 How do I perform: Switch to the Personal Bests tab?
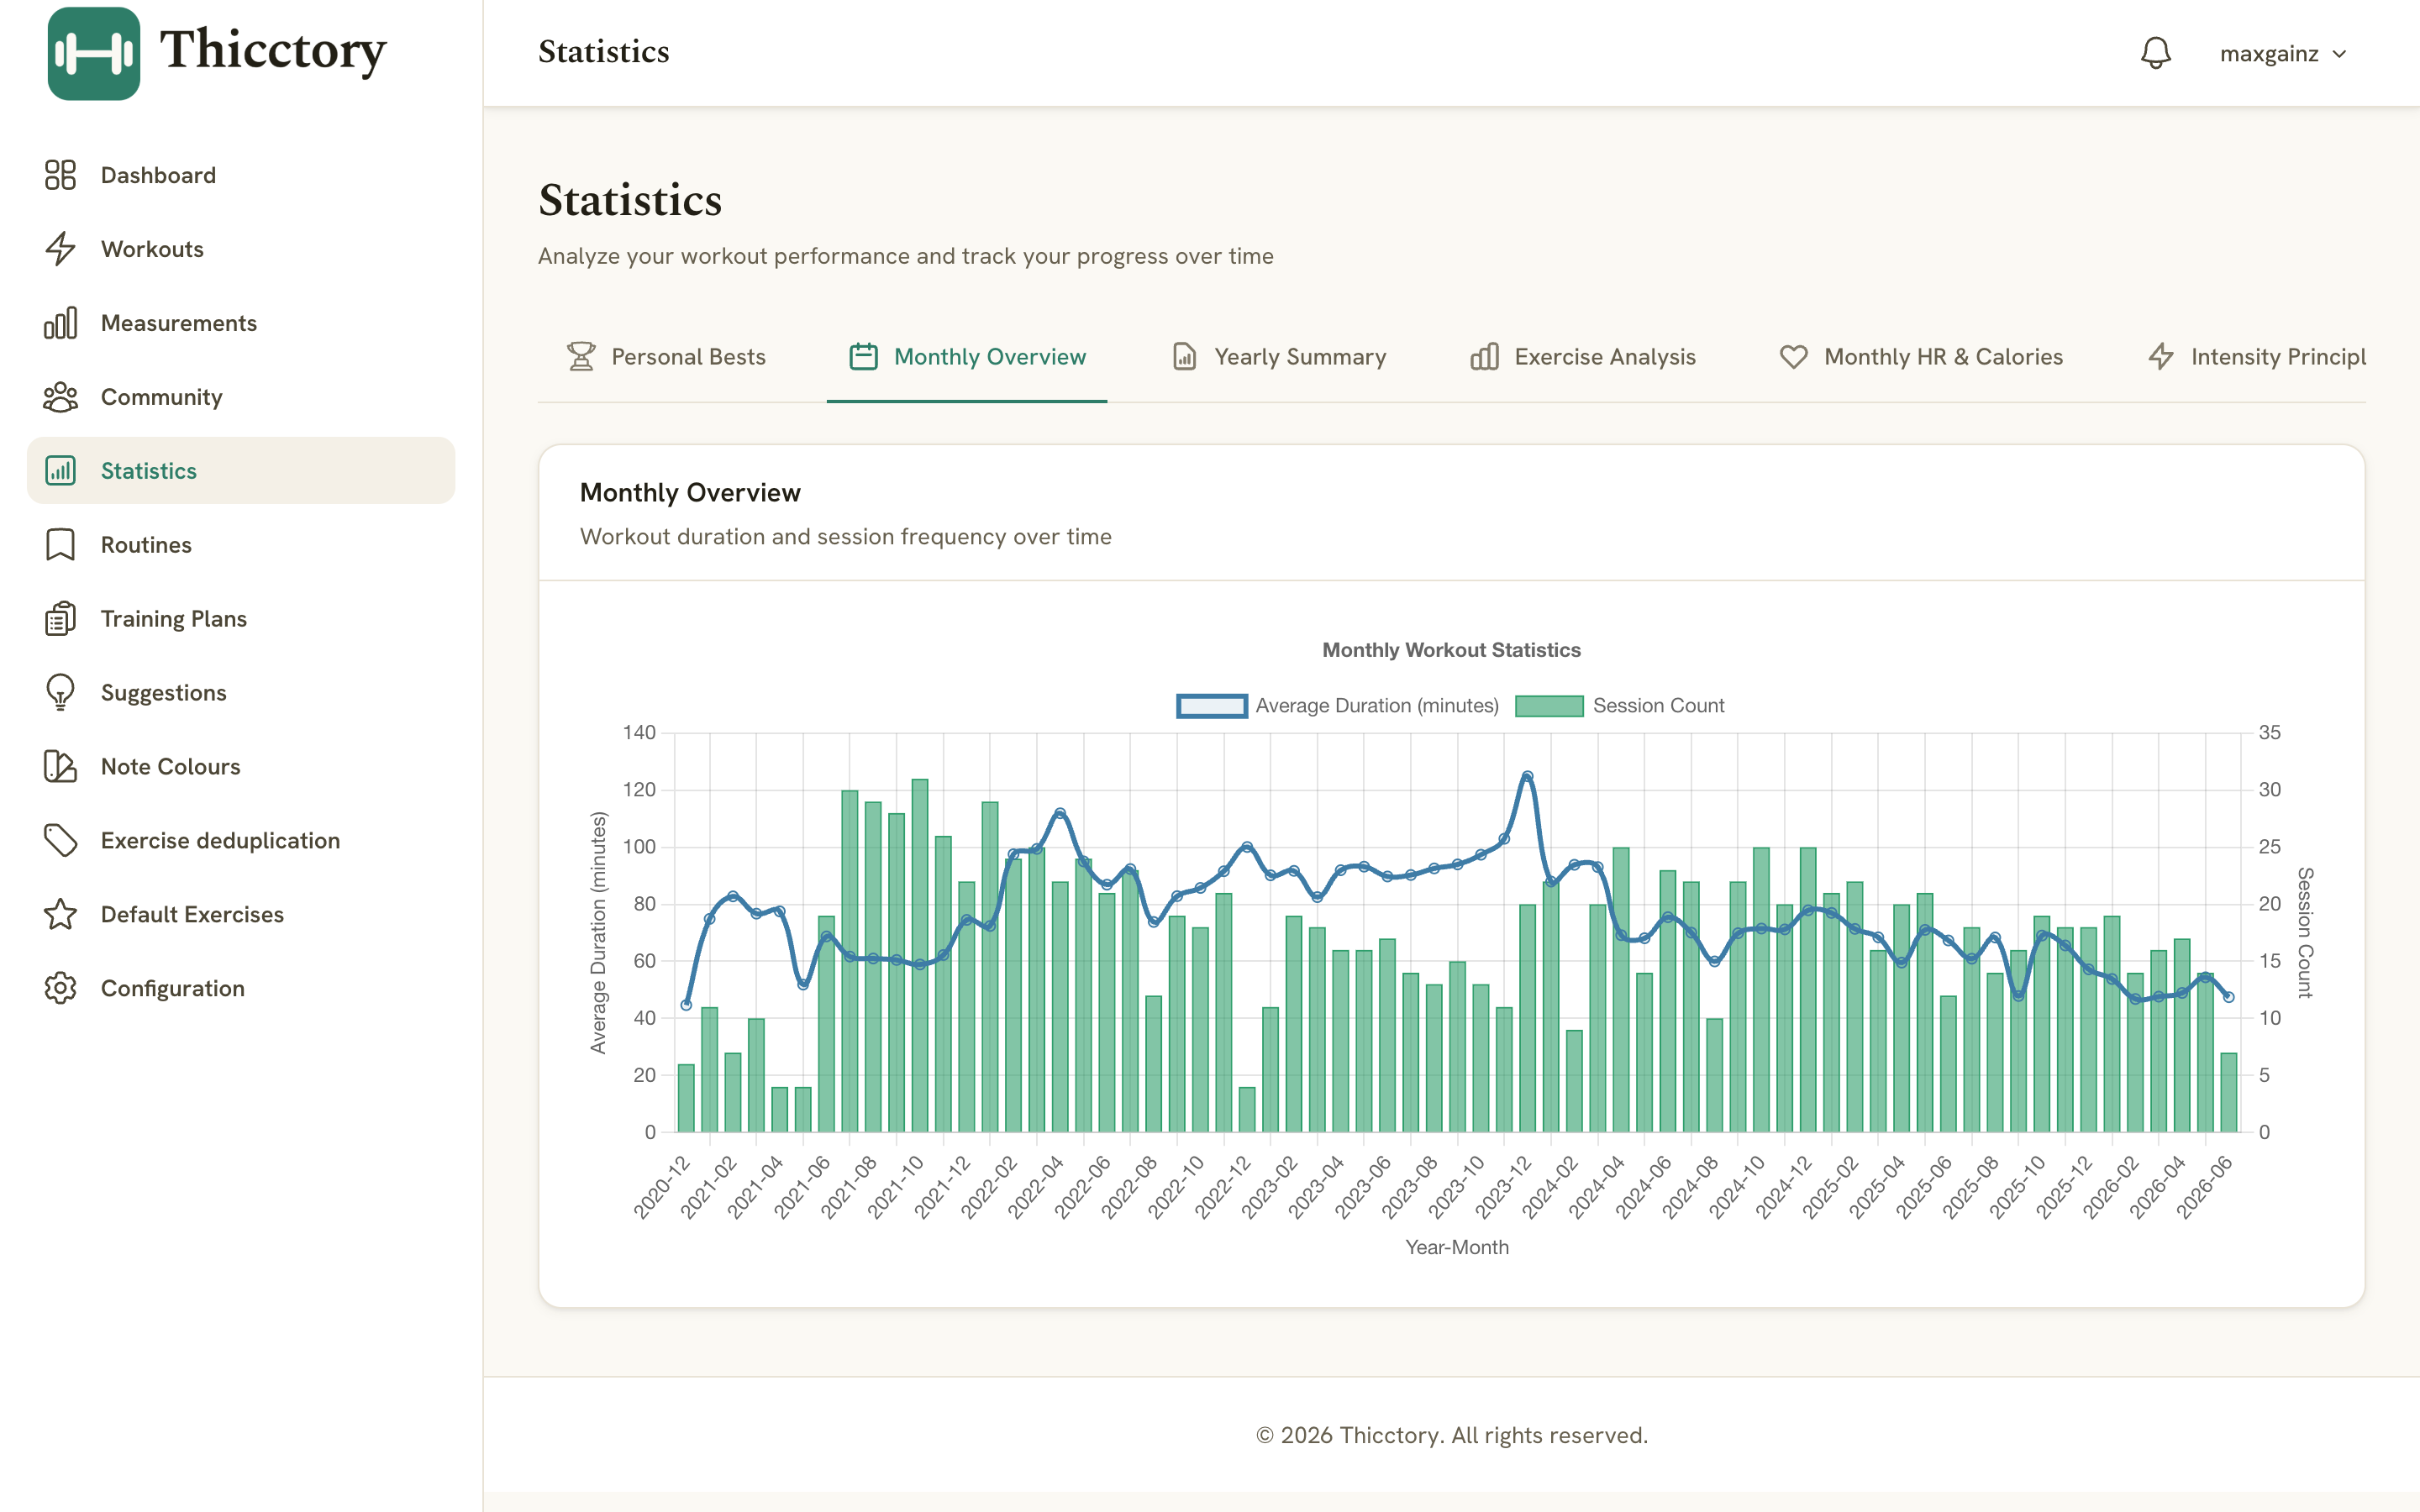point(666,357)
